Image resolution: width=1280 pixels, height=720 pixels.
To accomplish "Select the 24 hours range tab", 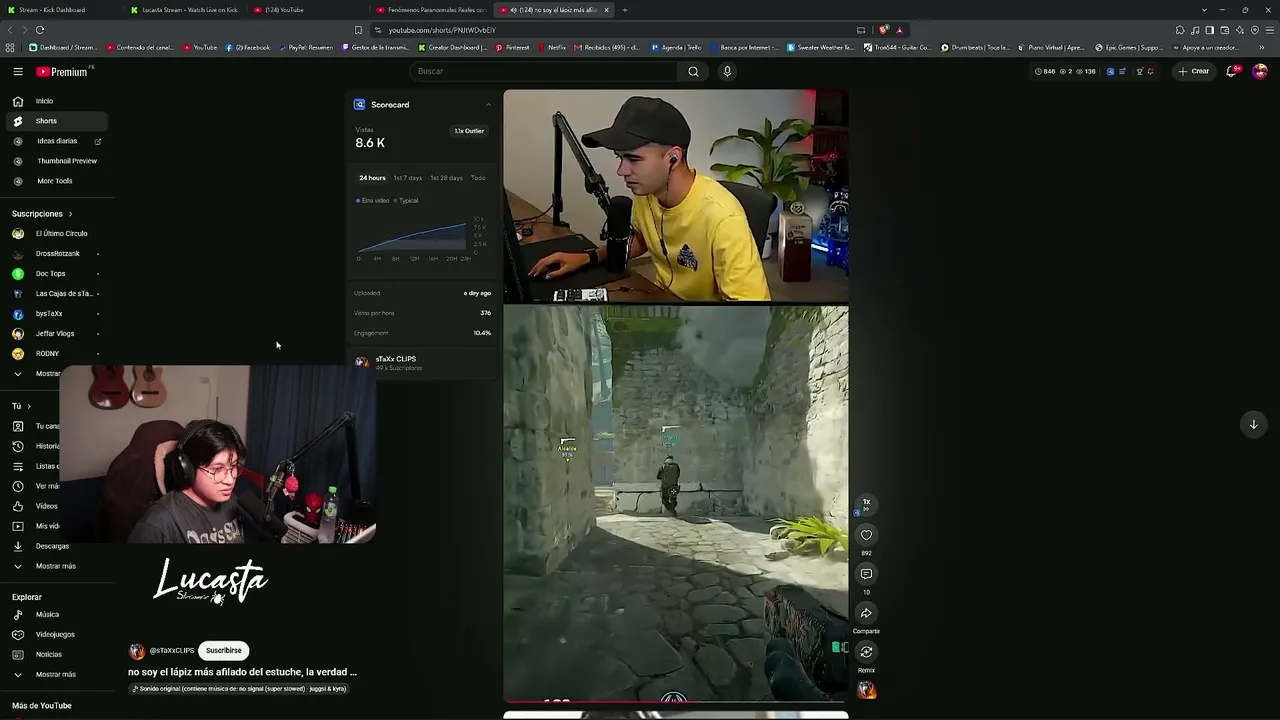I will point(372,178).
